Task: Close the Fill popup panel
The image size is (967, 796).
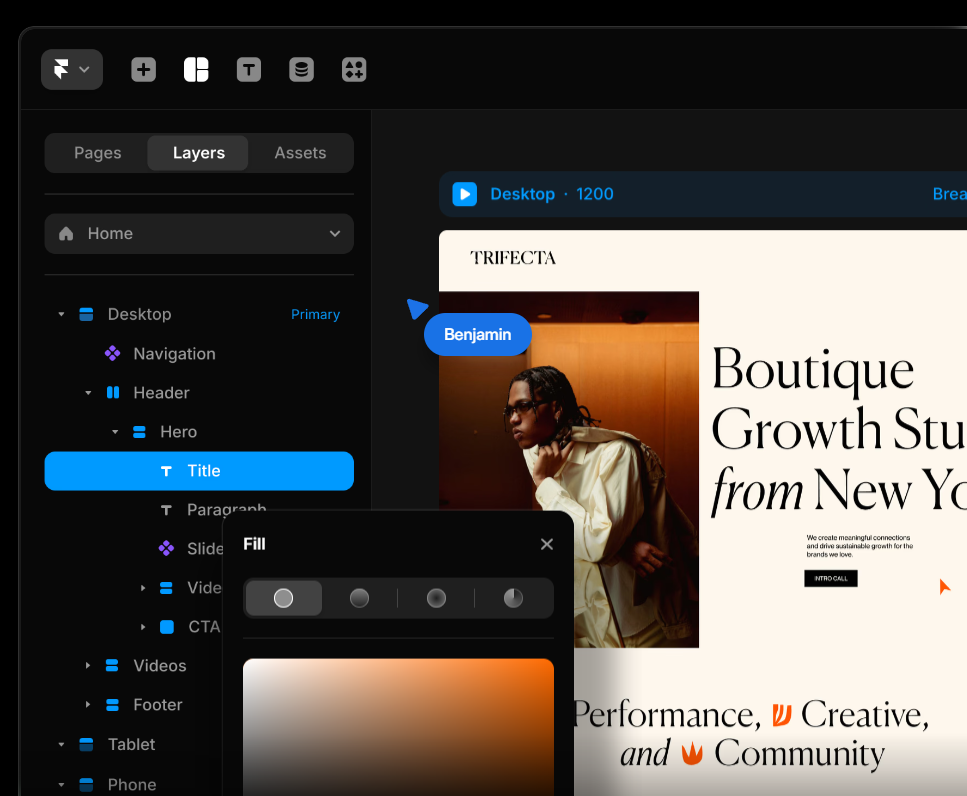Action: [546, 544]
